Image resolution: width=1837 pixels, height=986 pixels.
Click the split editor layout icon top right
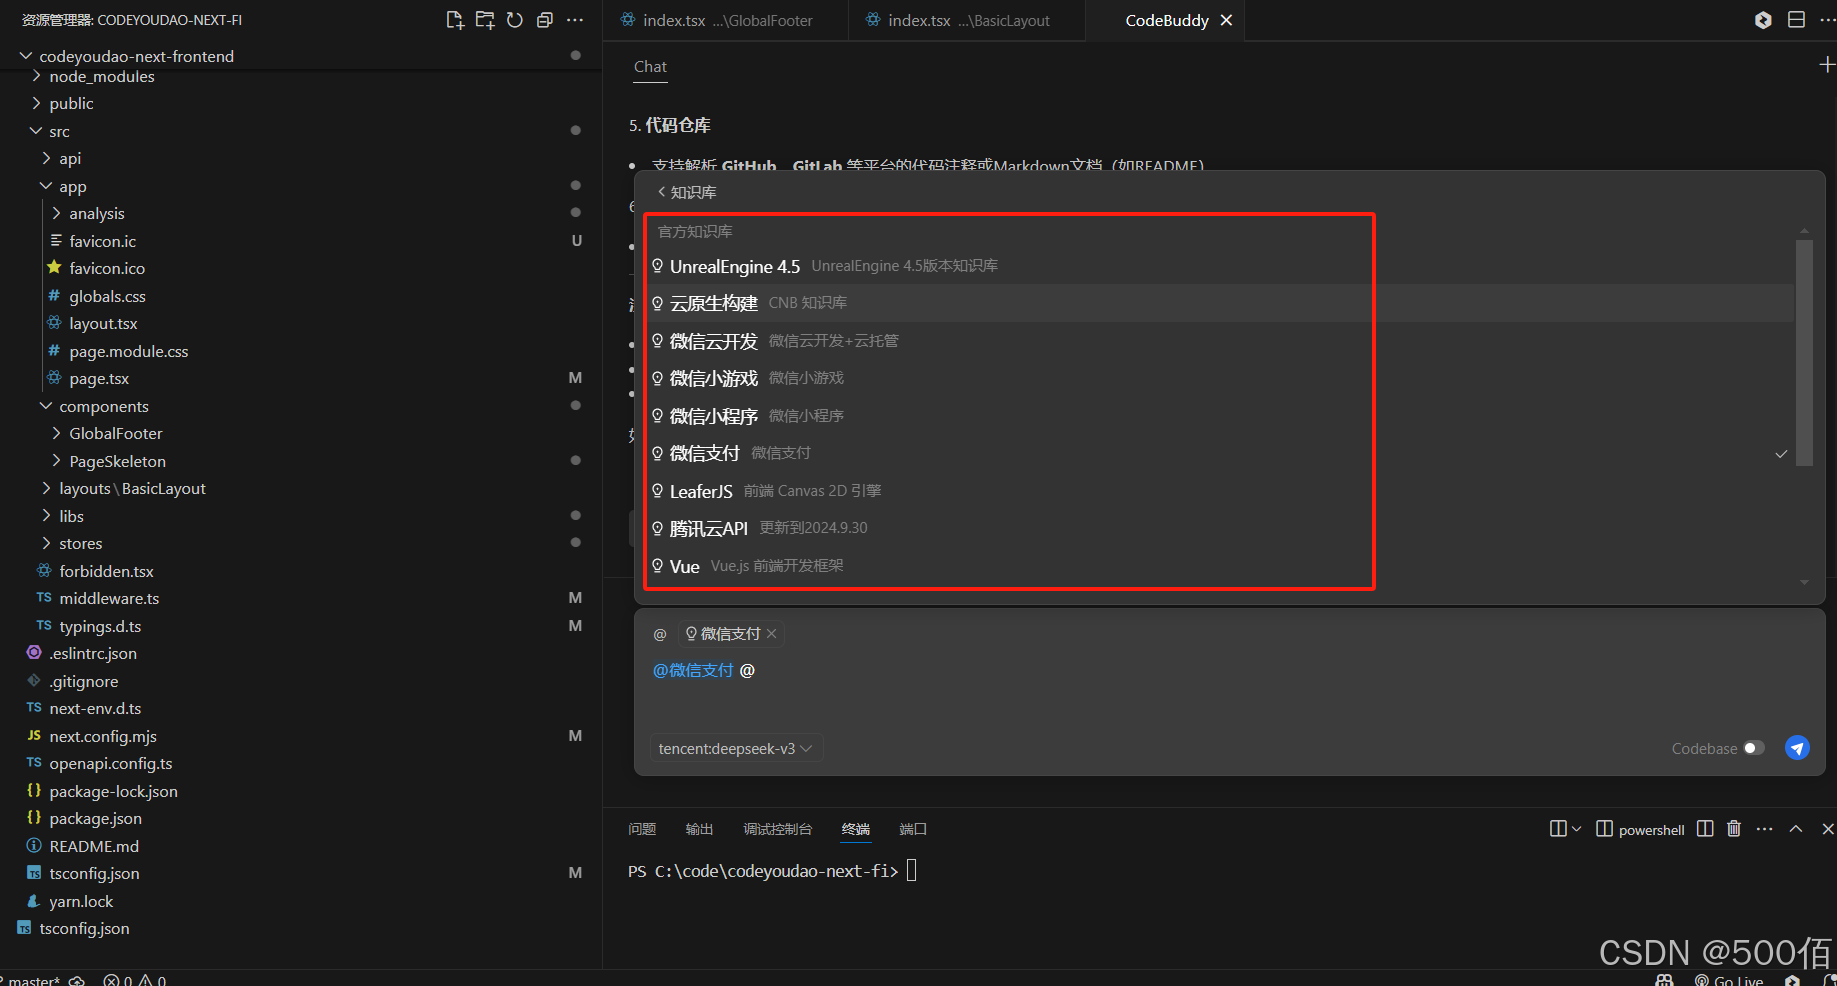(1797, 20)
